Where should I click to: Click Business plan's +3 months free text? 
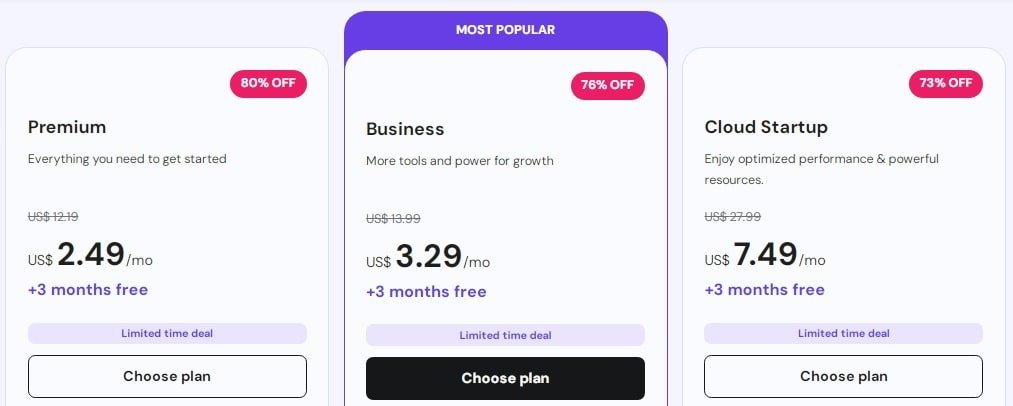(x=426, y=292)
